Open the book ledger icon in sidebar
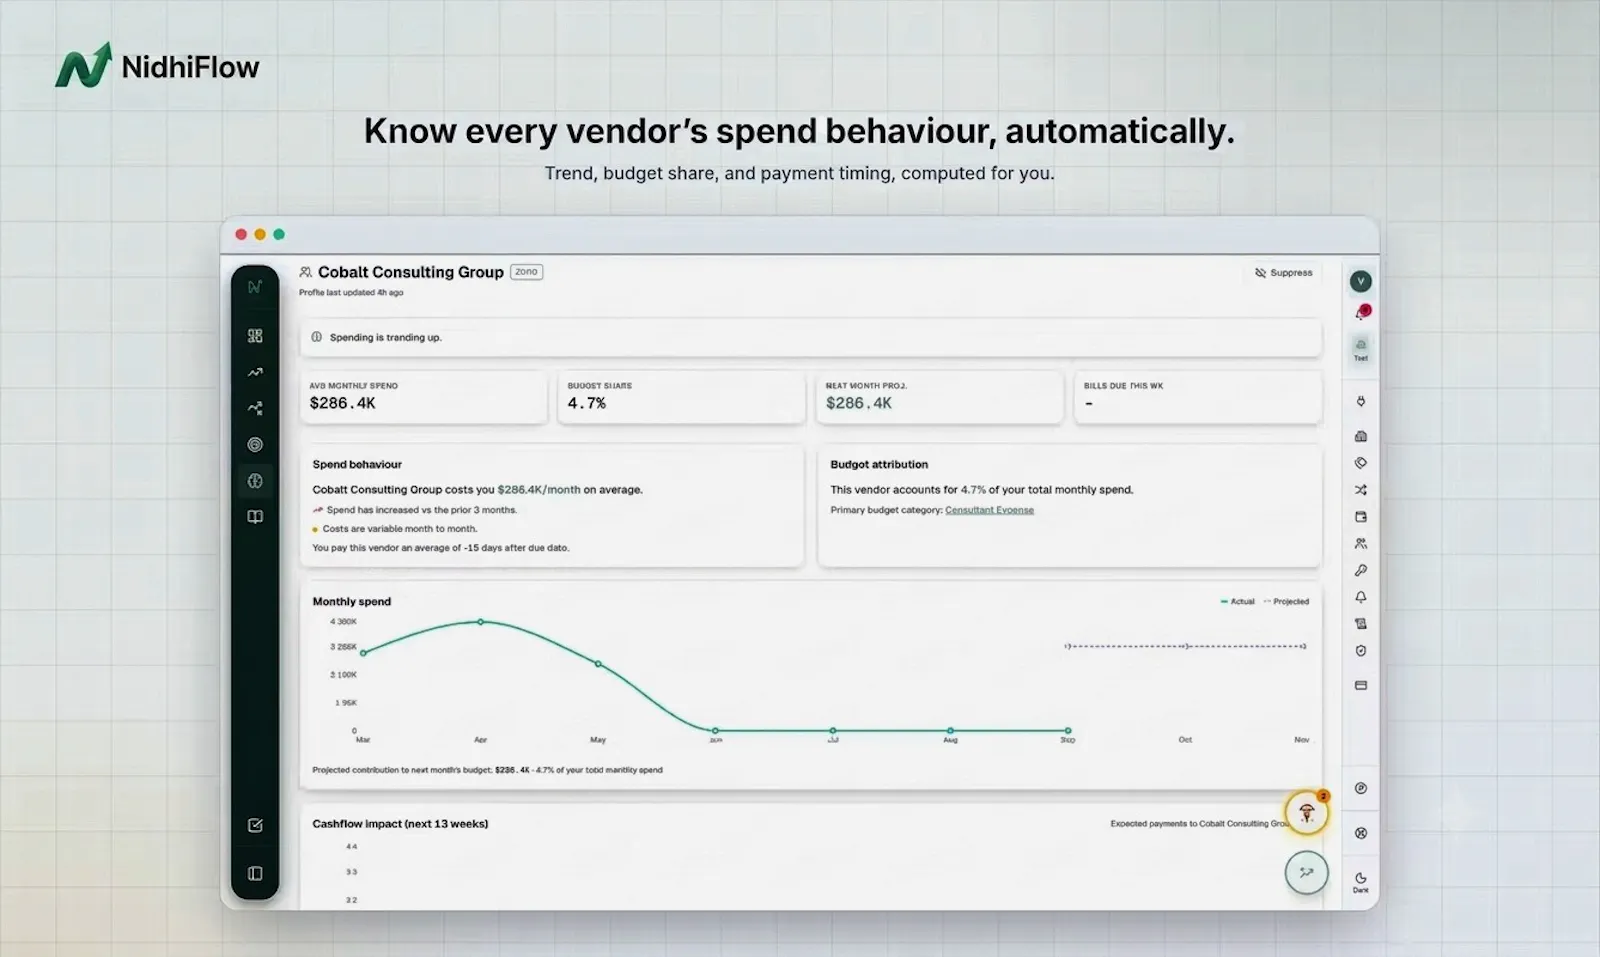This screenshot has width=1600, height=957. [x=255, y=517]
